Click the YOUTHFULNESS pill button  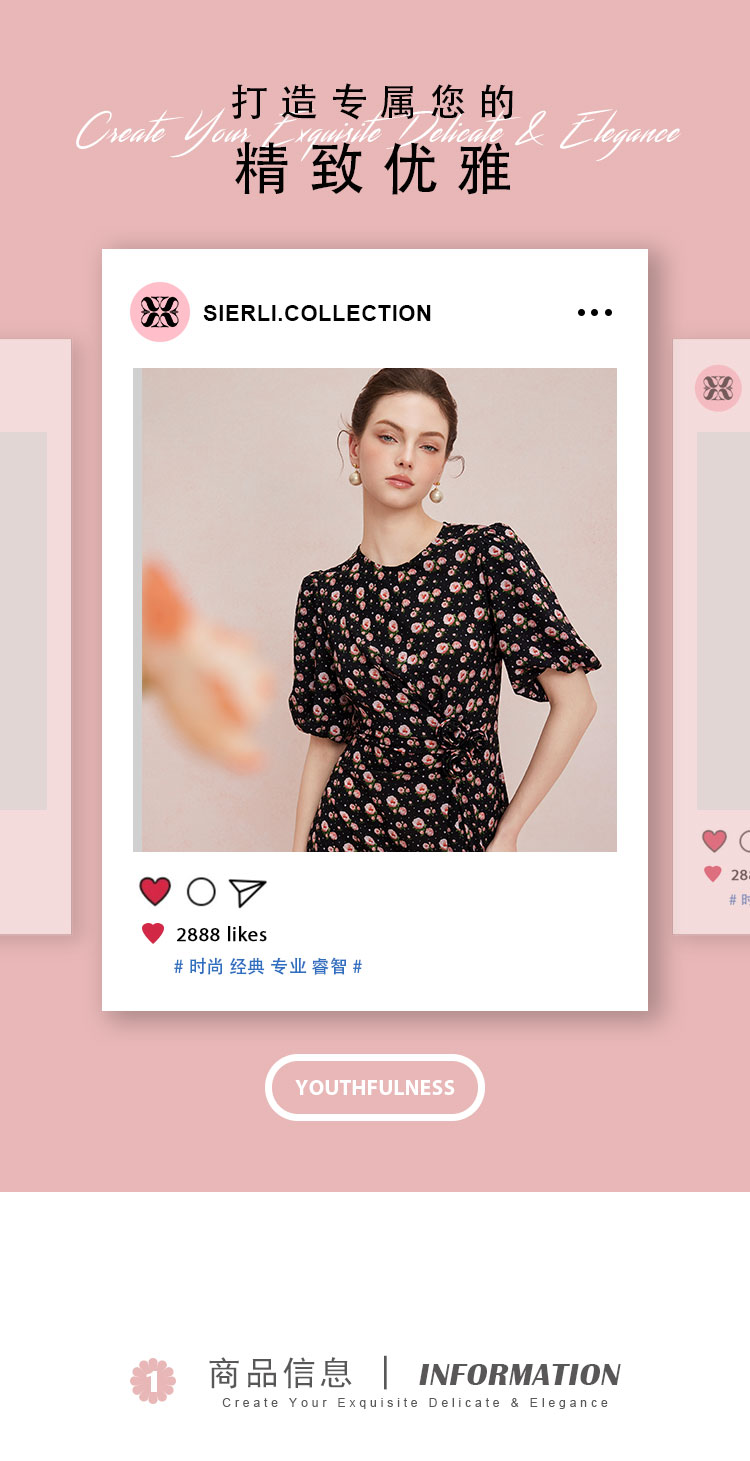click(x=375, y=1087)
